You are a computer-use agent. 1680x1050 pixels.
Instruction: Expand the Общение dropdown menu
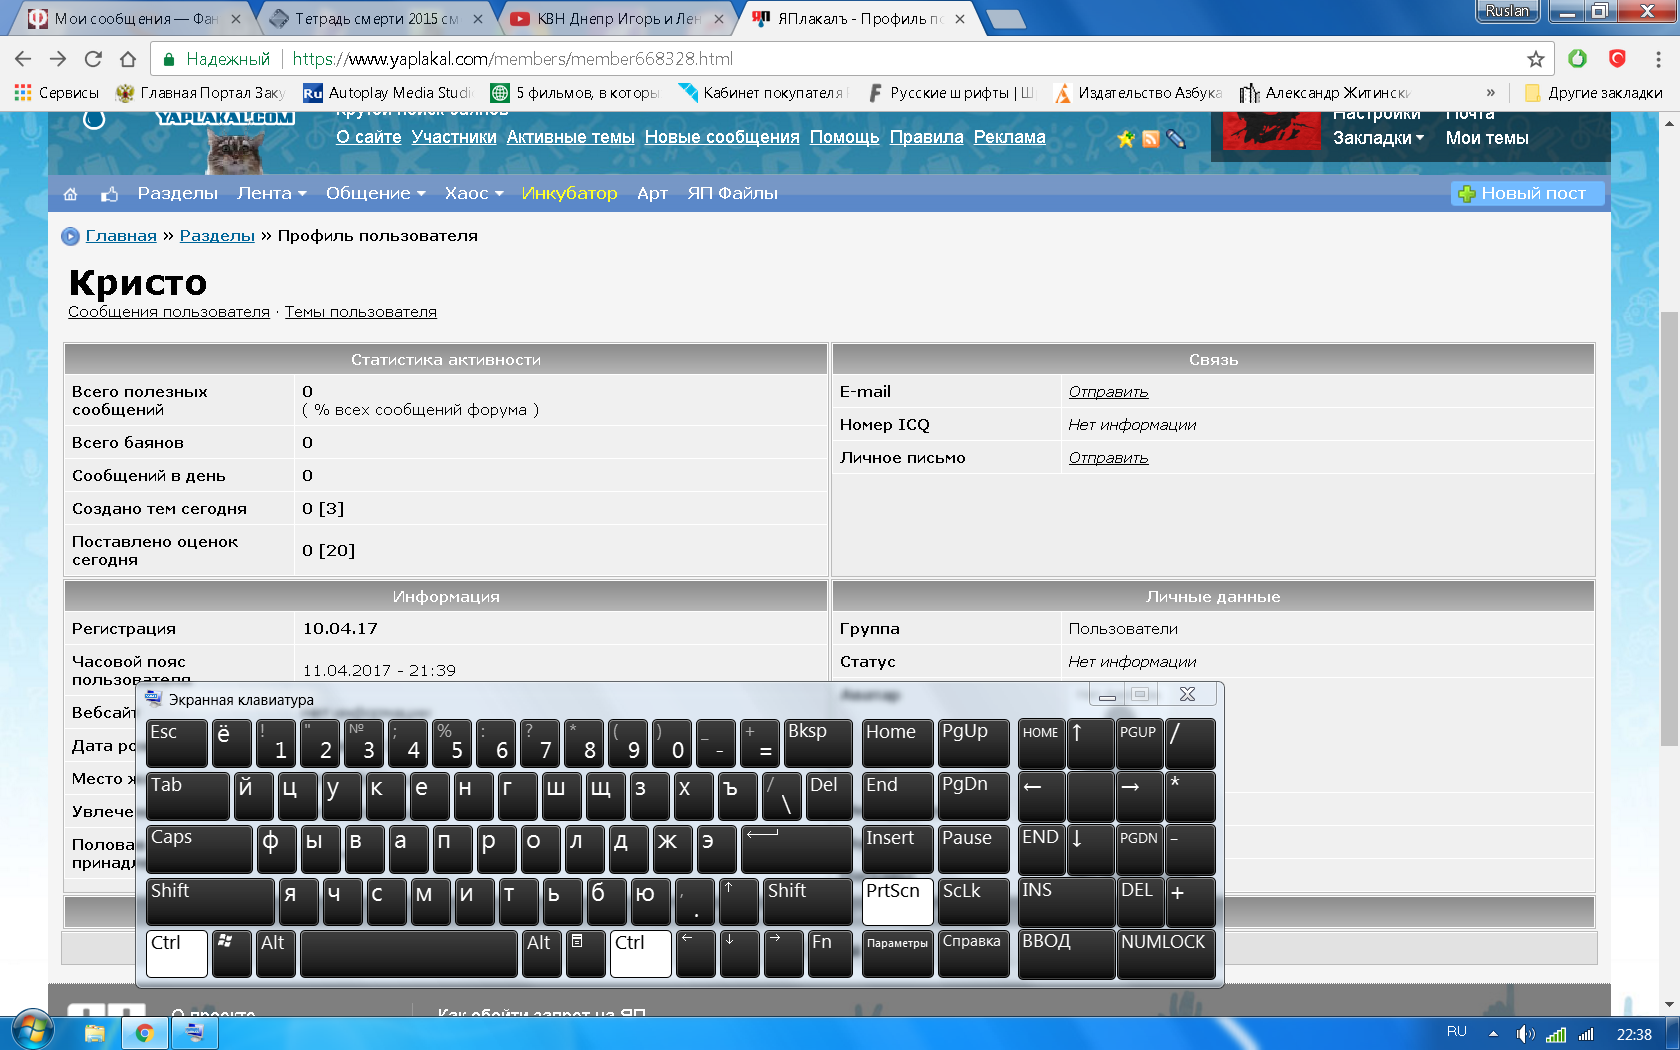[x=375, y=194]
